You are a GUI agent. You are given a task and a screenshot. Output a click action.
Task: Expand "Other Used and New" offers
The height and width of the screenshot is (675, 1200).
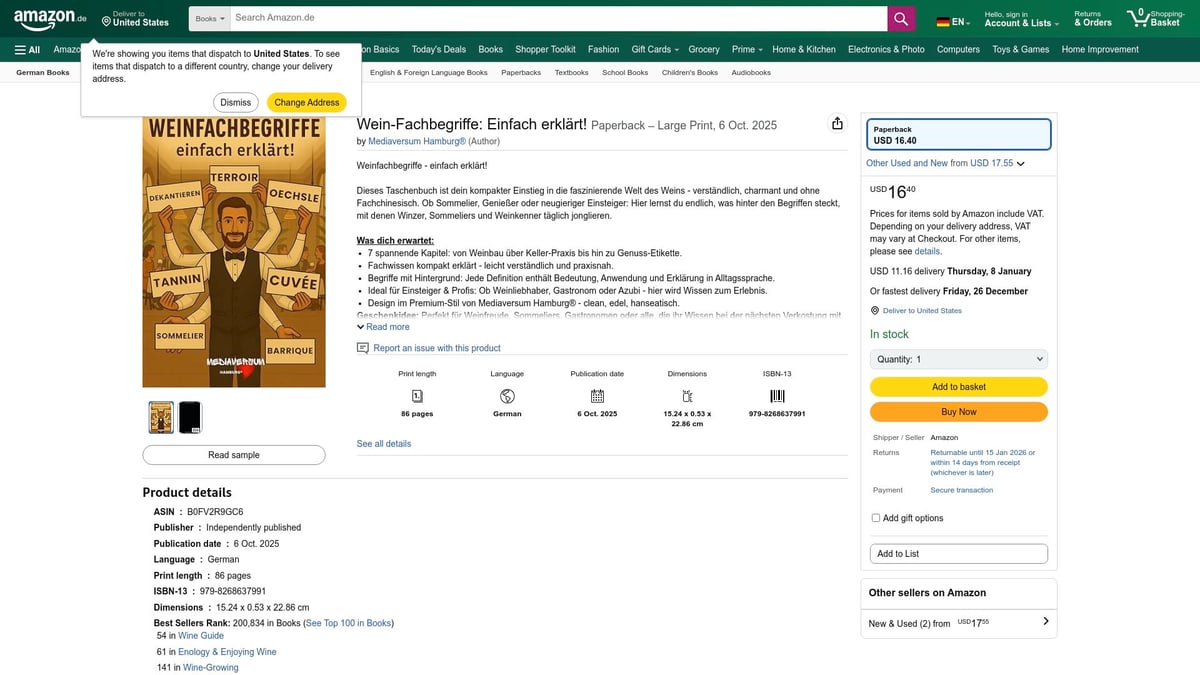pyautogui.click(x=944, y=162)
